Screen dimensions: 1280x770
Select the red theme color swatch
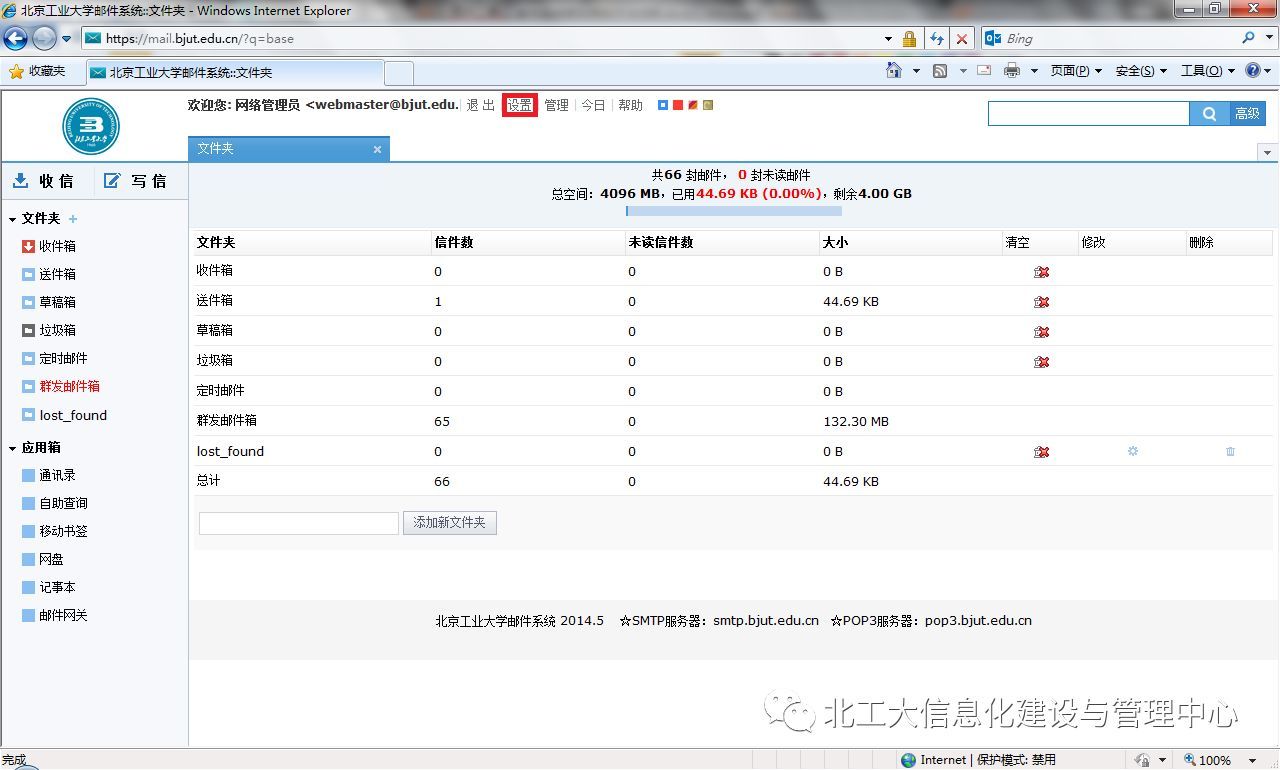click(677, 104)
